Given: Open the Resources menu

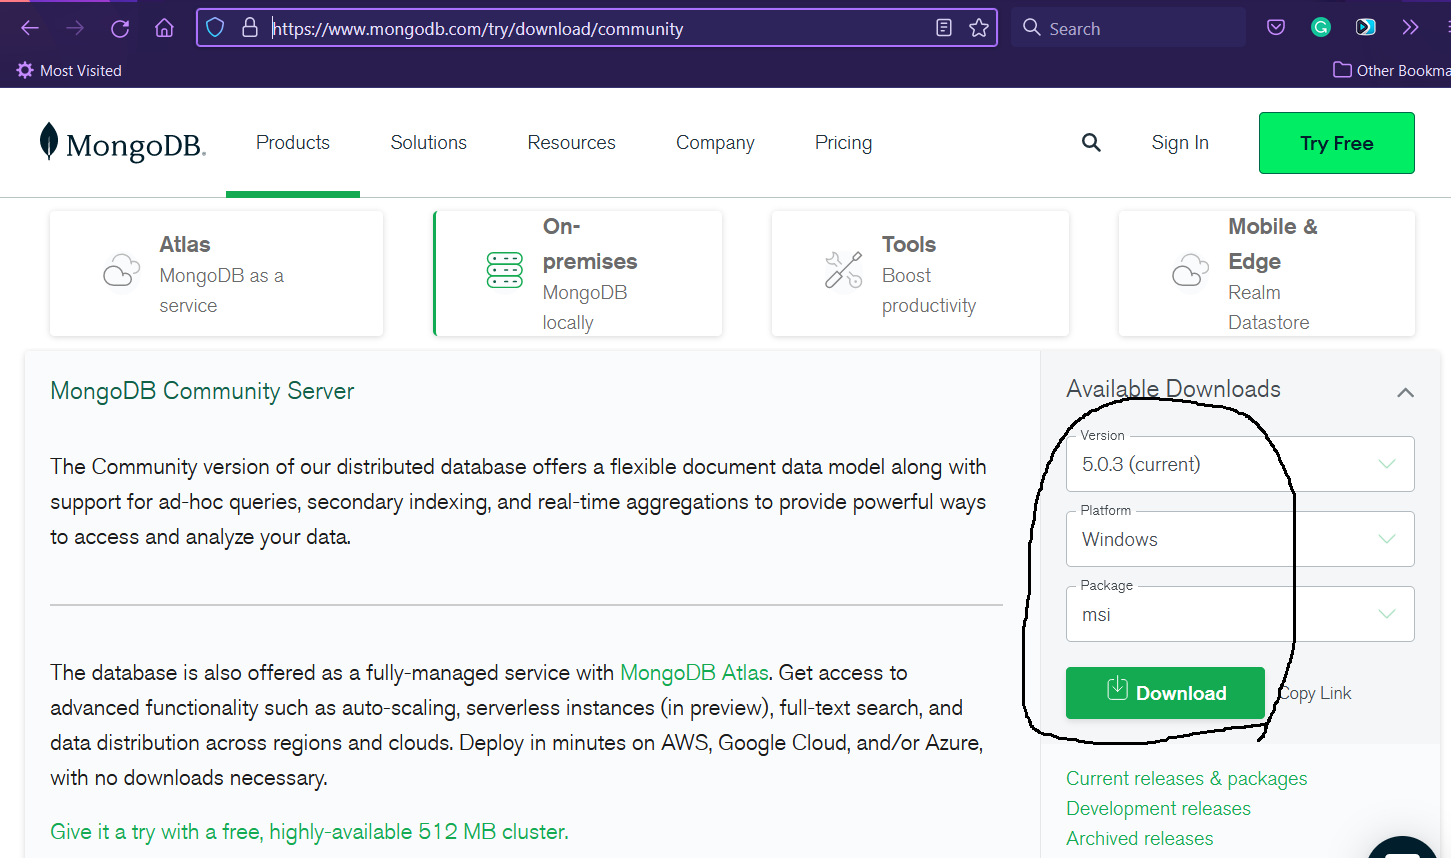Looking at the screenshot, I should coord(571,143).
